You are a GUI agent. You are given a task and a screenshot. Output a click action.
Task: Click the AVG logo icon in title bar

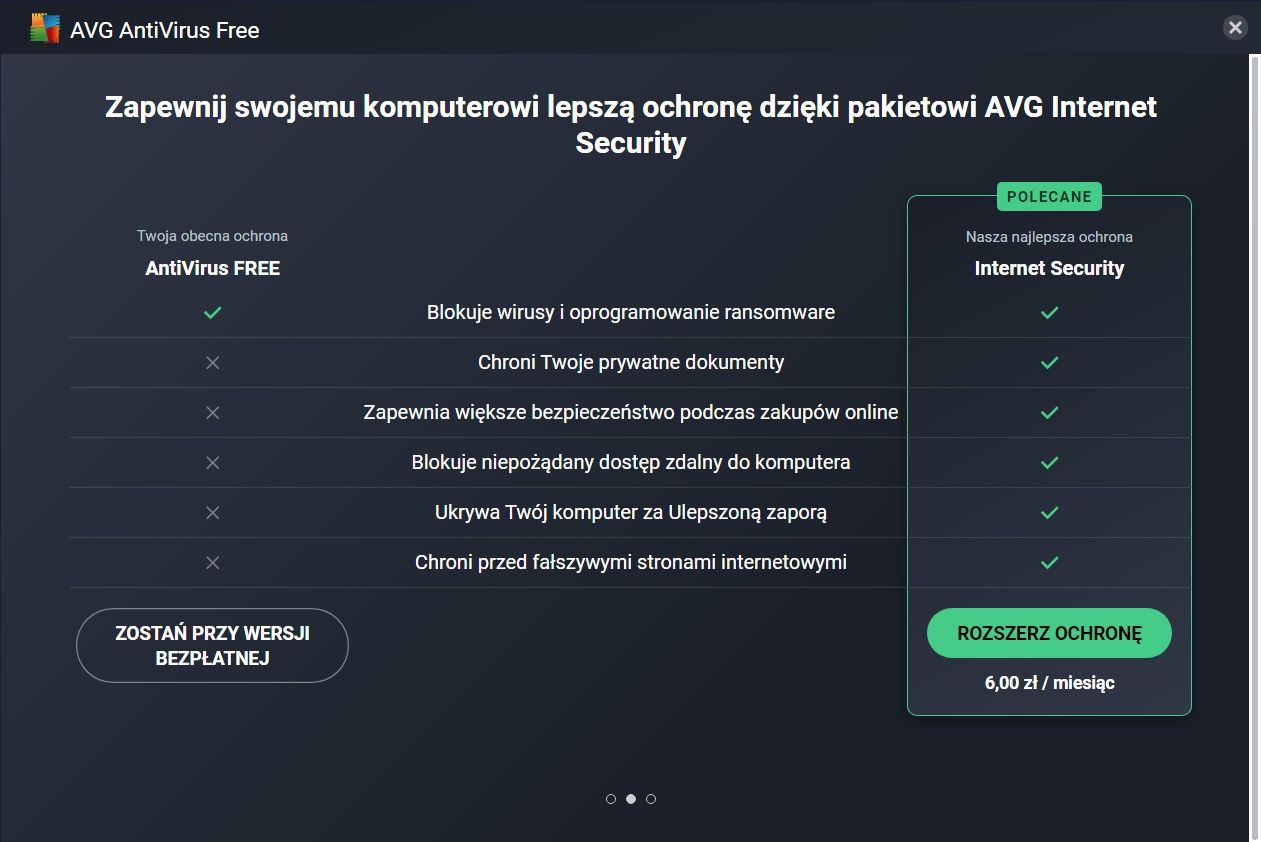tap(45, 30)
